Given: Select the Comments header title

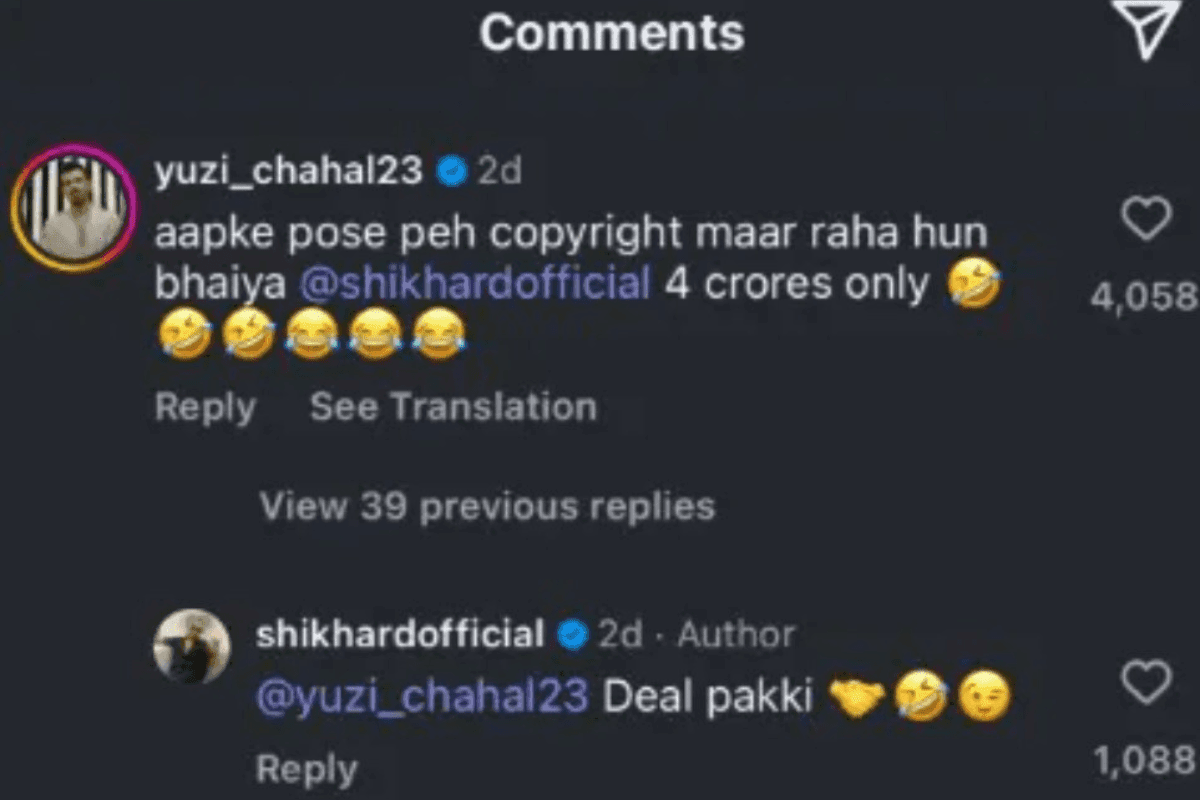Looking at the screenshot, I should [611, 32].
